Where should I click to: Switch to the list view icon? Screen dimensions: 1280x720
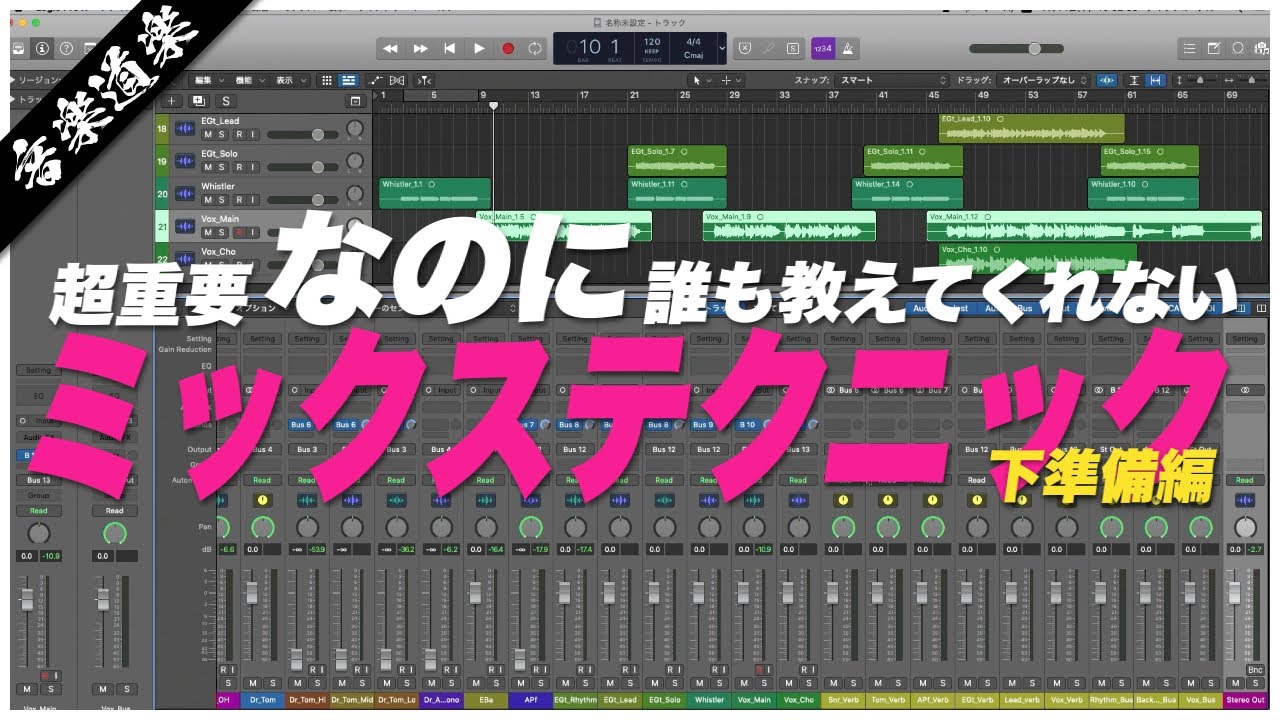click(348, 80)
